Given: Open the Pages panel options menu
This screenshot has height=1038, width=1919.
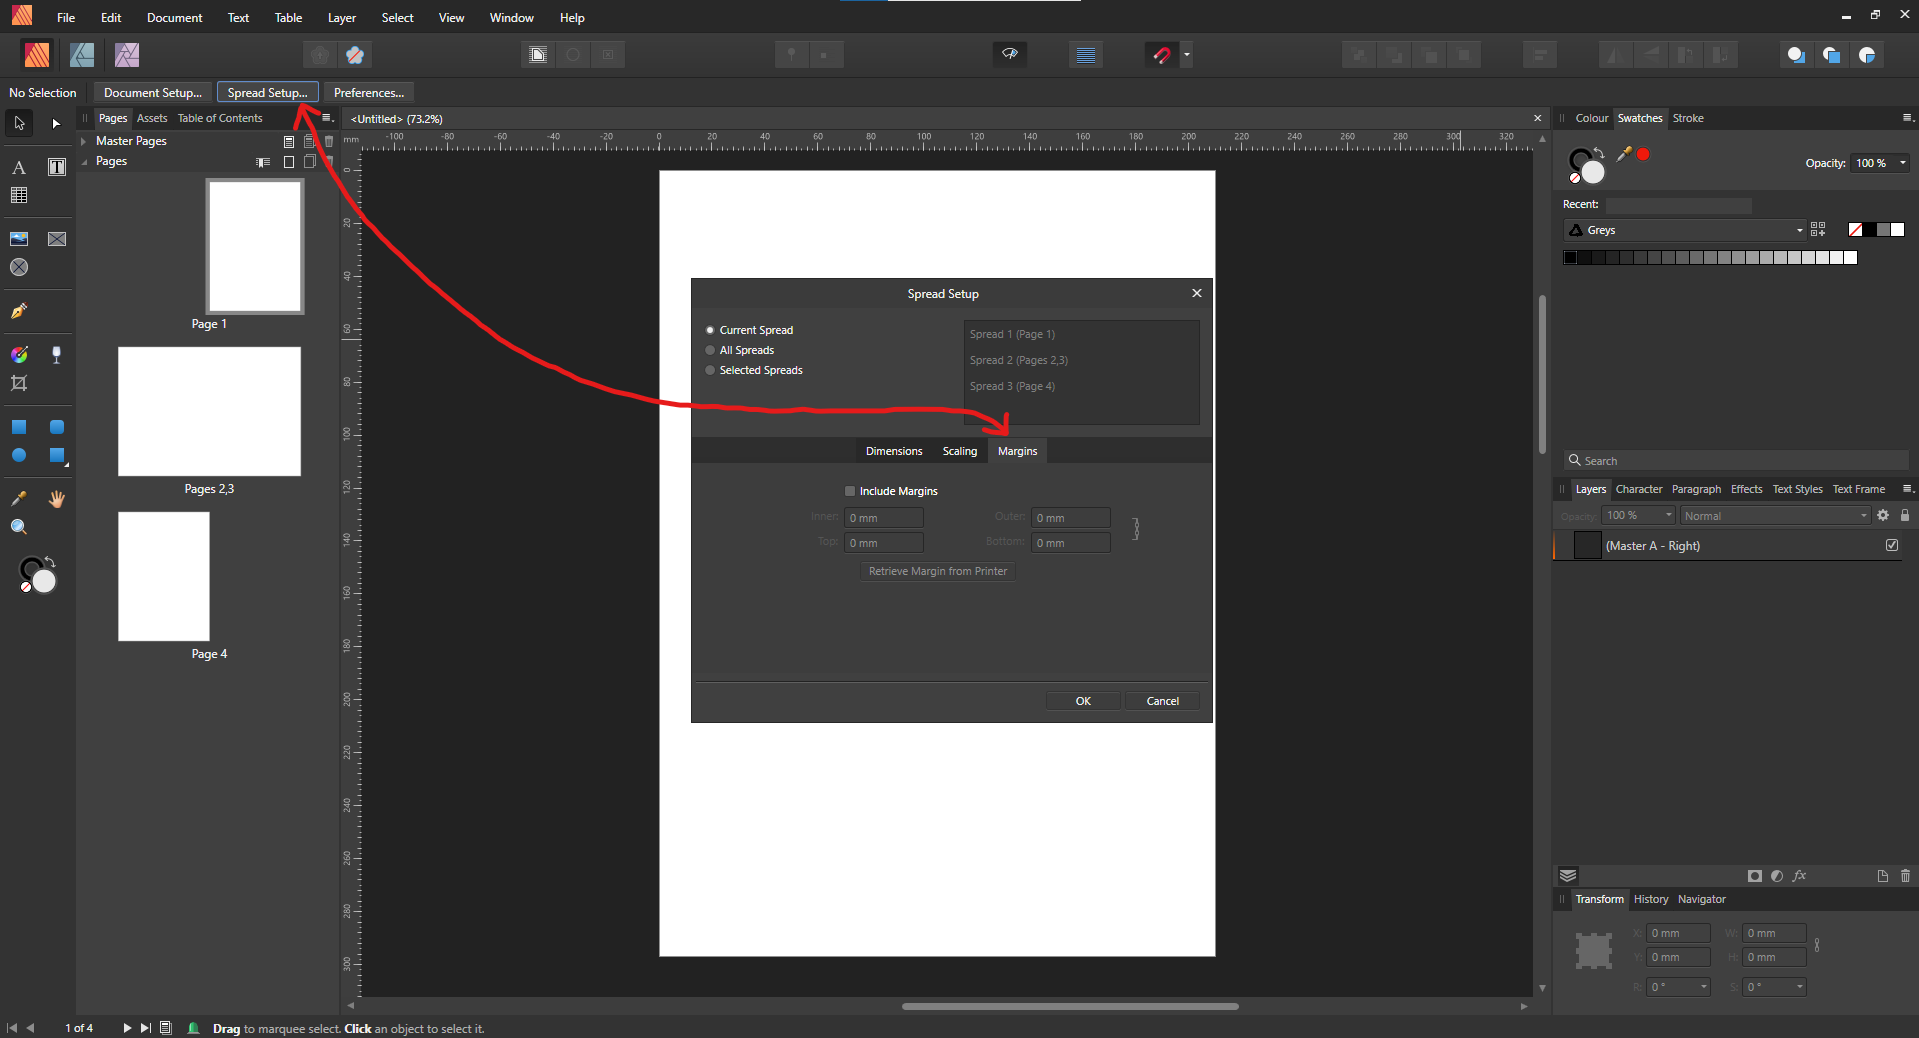Looking at the screenshot, I should click(x=326, y=118).
